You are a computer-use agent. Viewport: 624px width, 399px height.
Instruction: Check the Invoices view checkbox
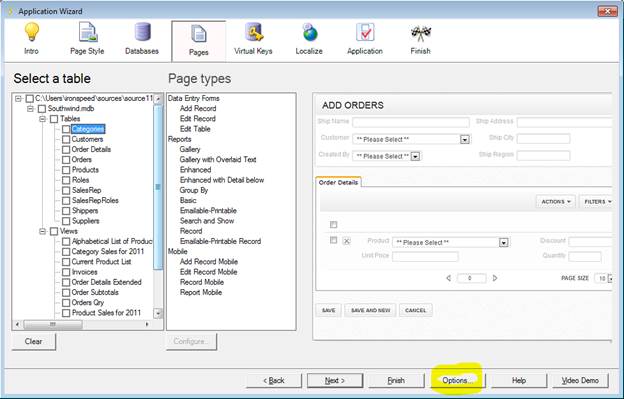66,272
